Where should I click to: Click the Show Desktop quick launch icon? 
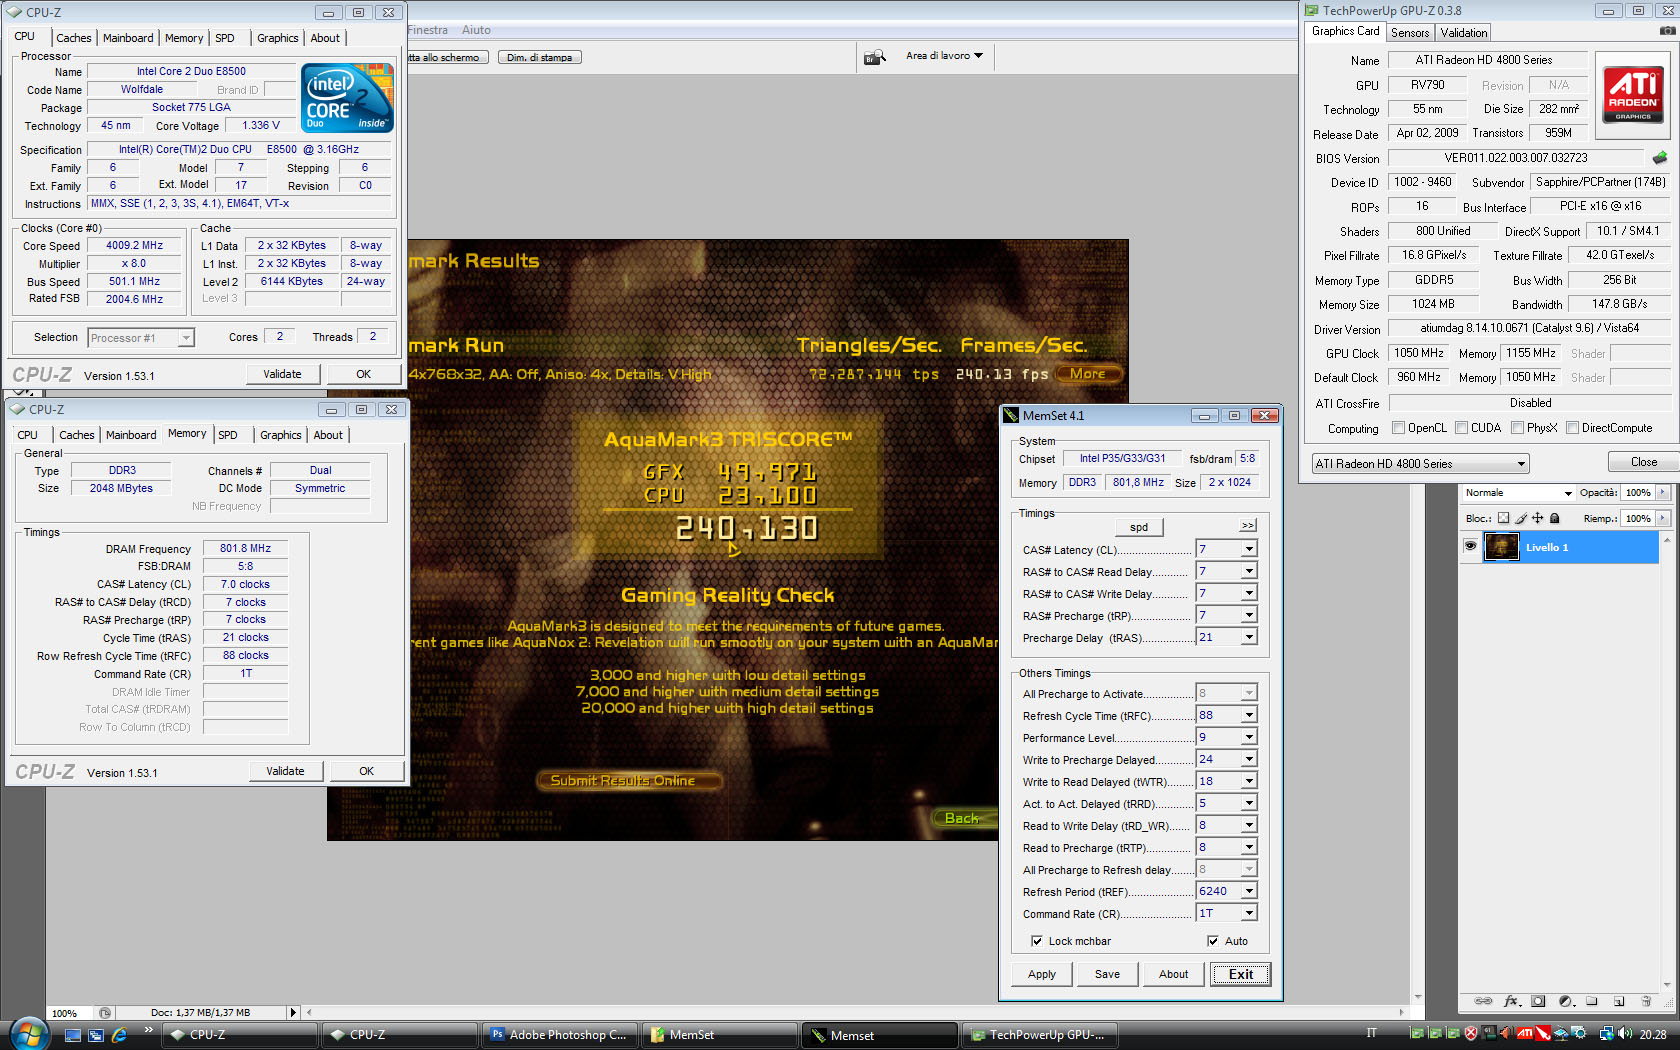[72, 1035]
